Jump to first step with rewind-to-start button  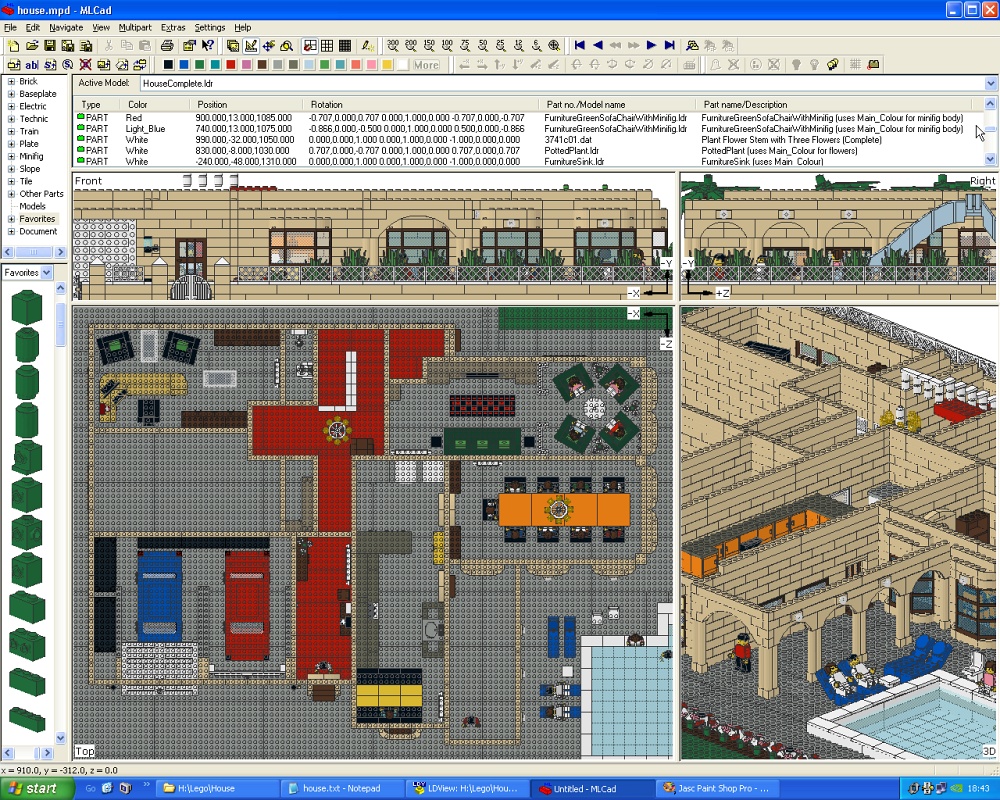580,46
